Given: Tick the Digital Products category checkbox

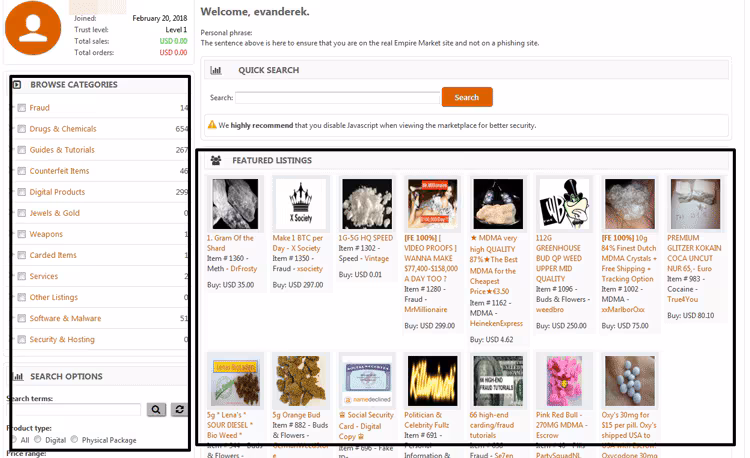Looking at the screenshot, I should [22, 192].
